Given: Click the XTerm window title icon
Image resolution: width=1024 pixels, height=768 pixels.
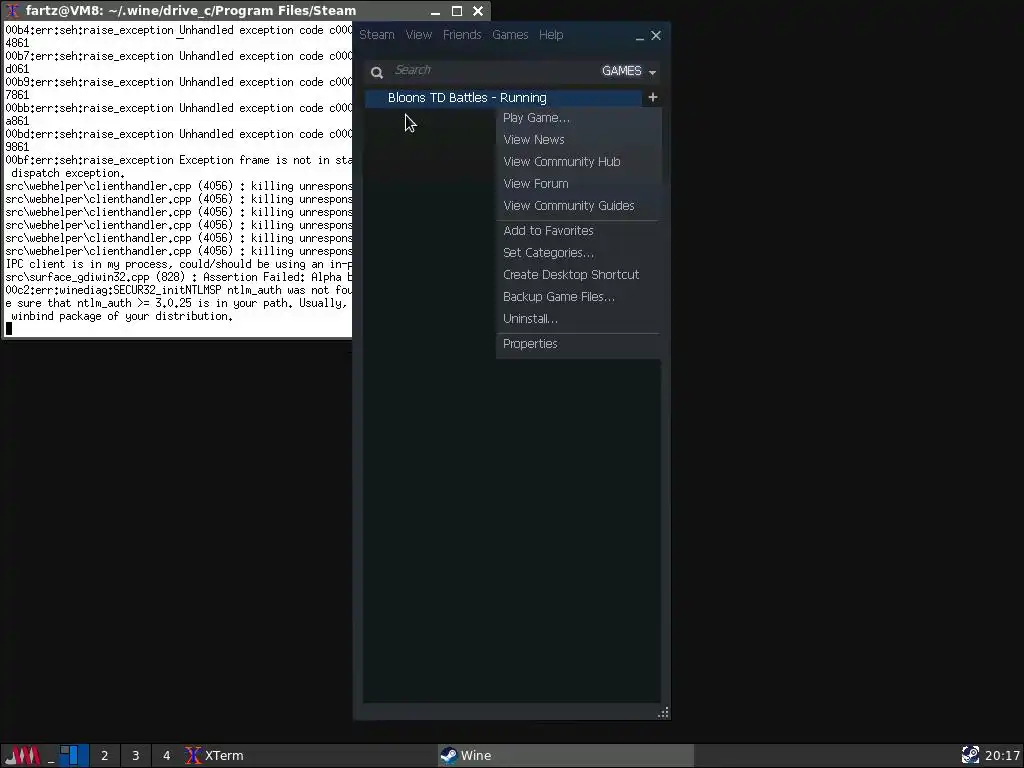Looking at the screenshot, I should tap(12, 11).
